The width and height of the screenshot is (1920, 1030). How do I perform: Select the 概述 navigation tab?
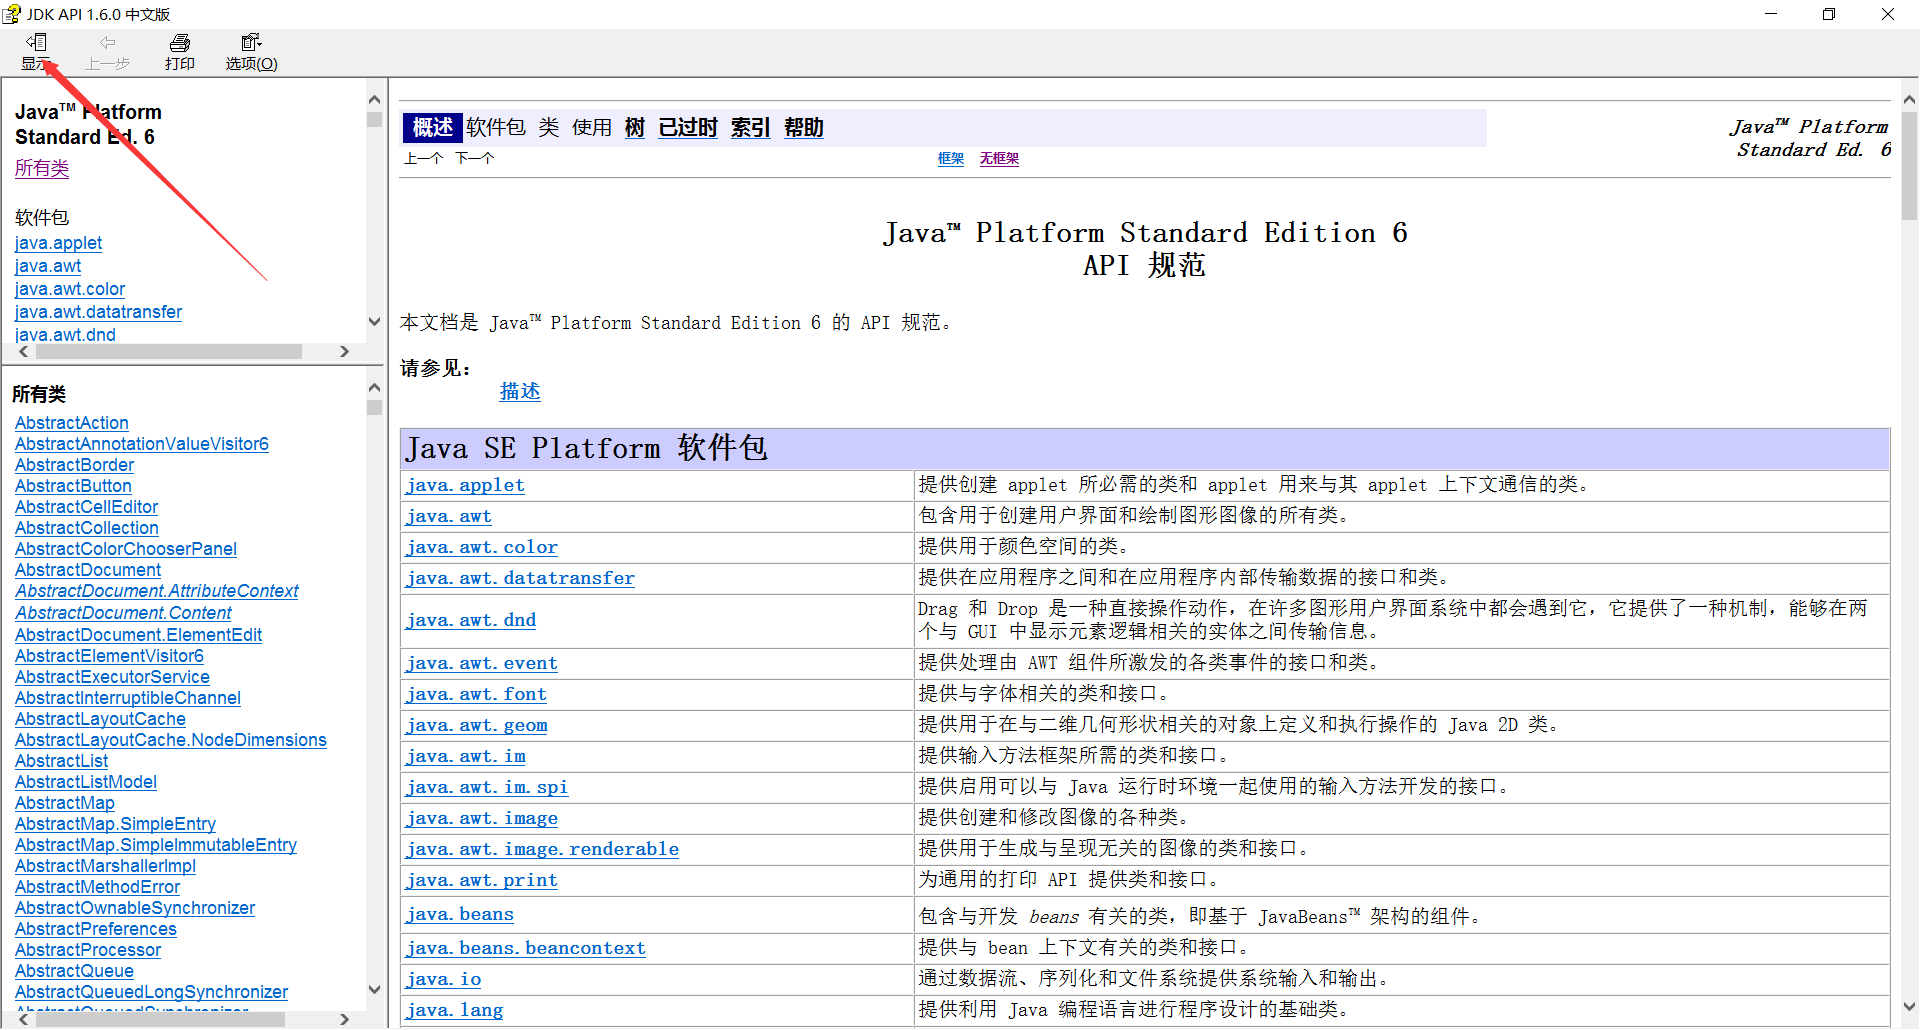click(432, 128)
